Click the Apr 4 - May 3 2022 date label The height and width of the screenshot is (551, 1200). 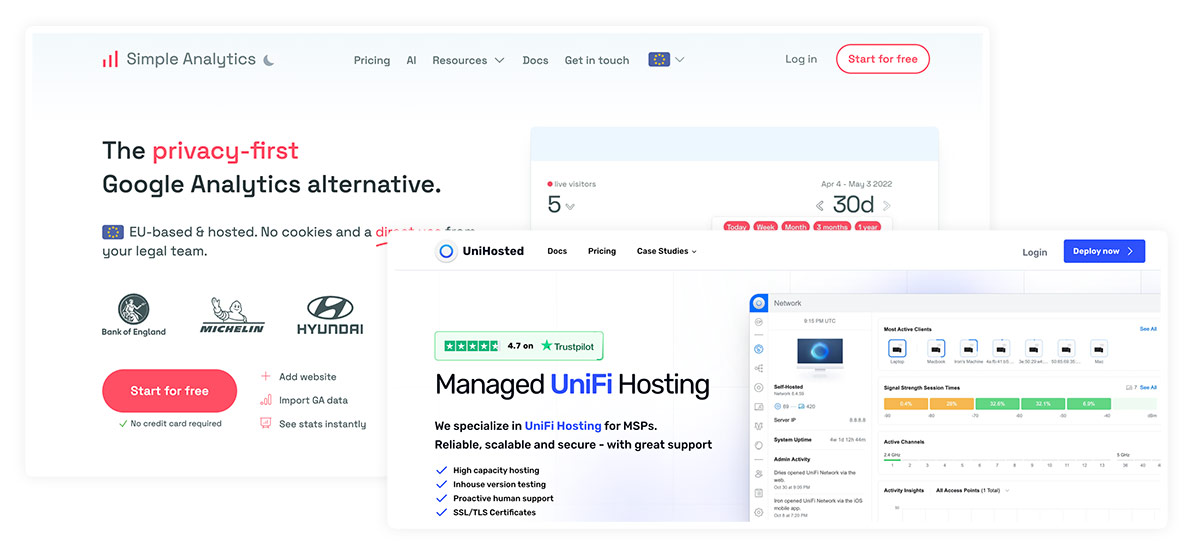[856, 184]
